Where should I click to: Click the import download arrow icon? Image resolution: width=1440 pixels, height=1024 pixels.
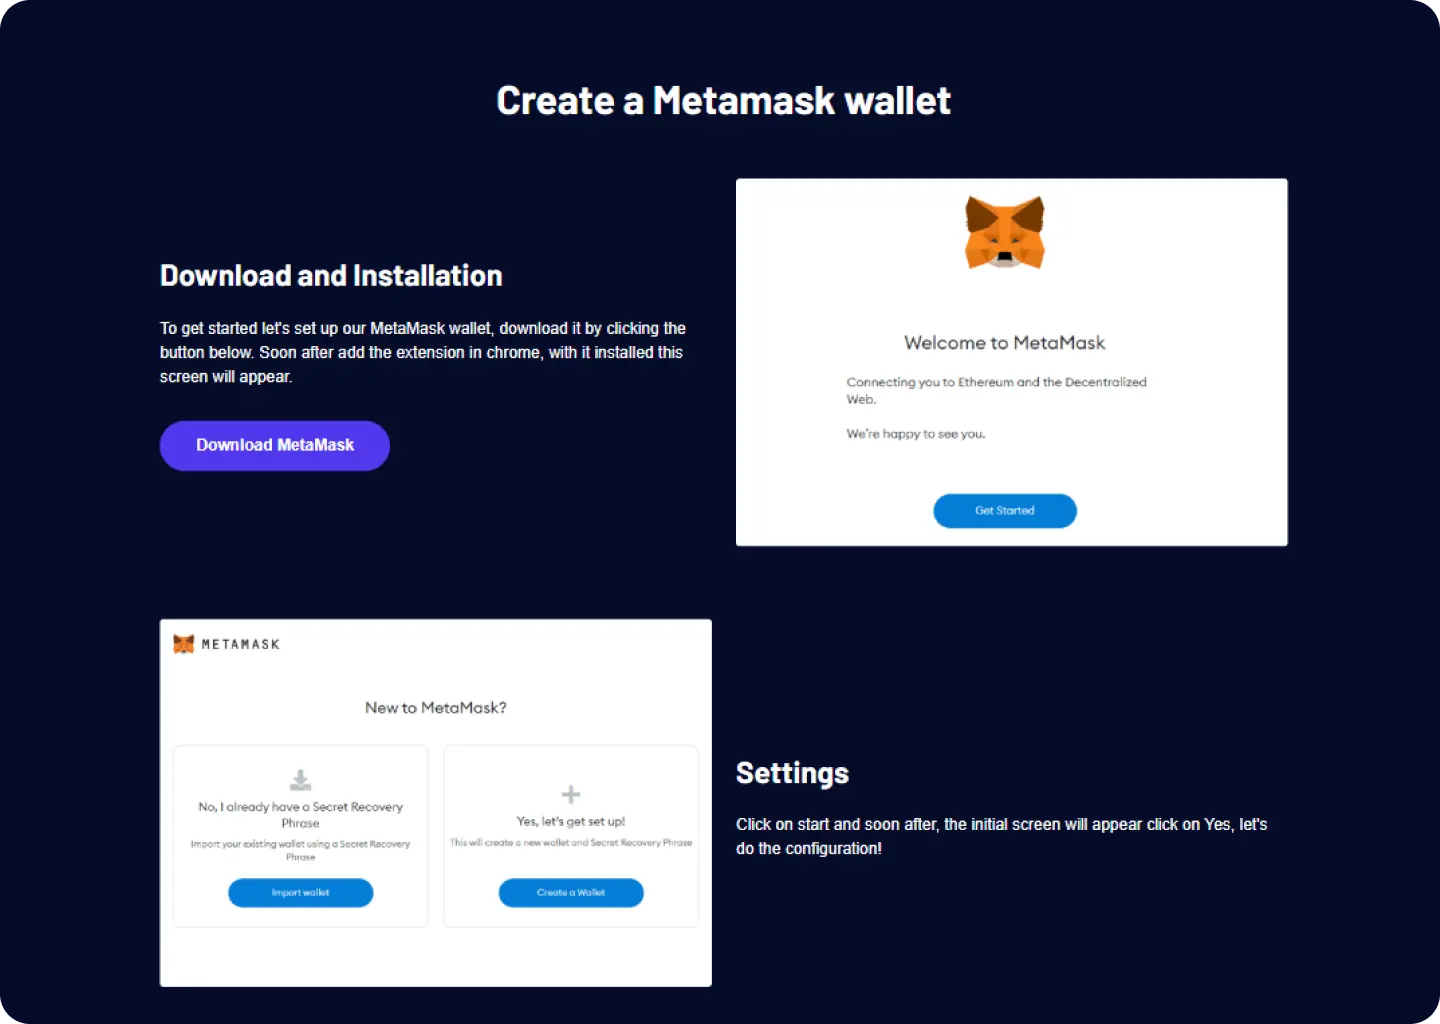click(x=300, y=780)
